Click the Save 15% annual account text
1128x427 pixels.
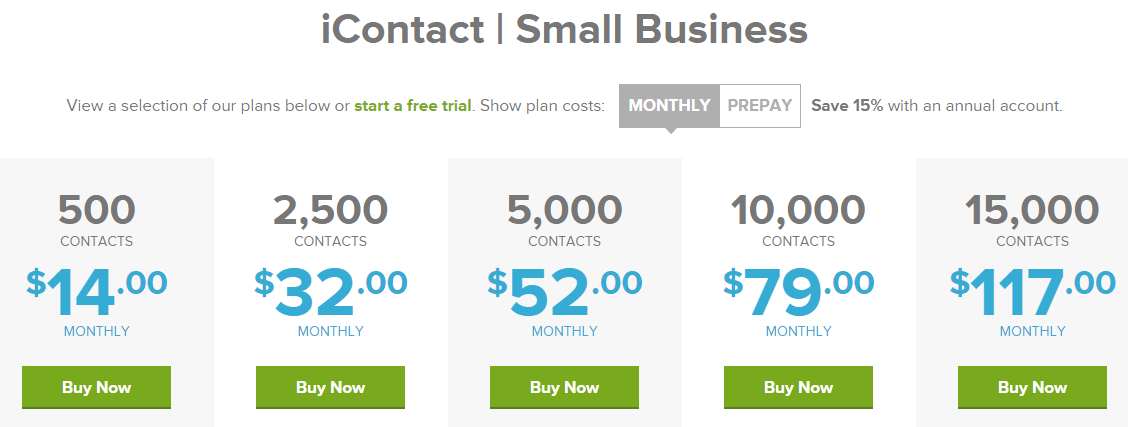[937, 106]
